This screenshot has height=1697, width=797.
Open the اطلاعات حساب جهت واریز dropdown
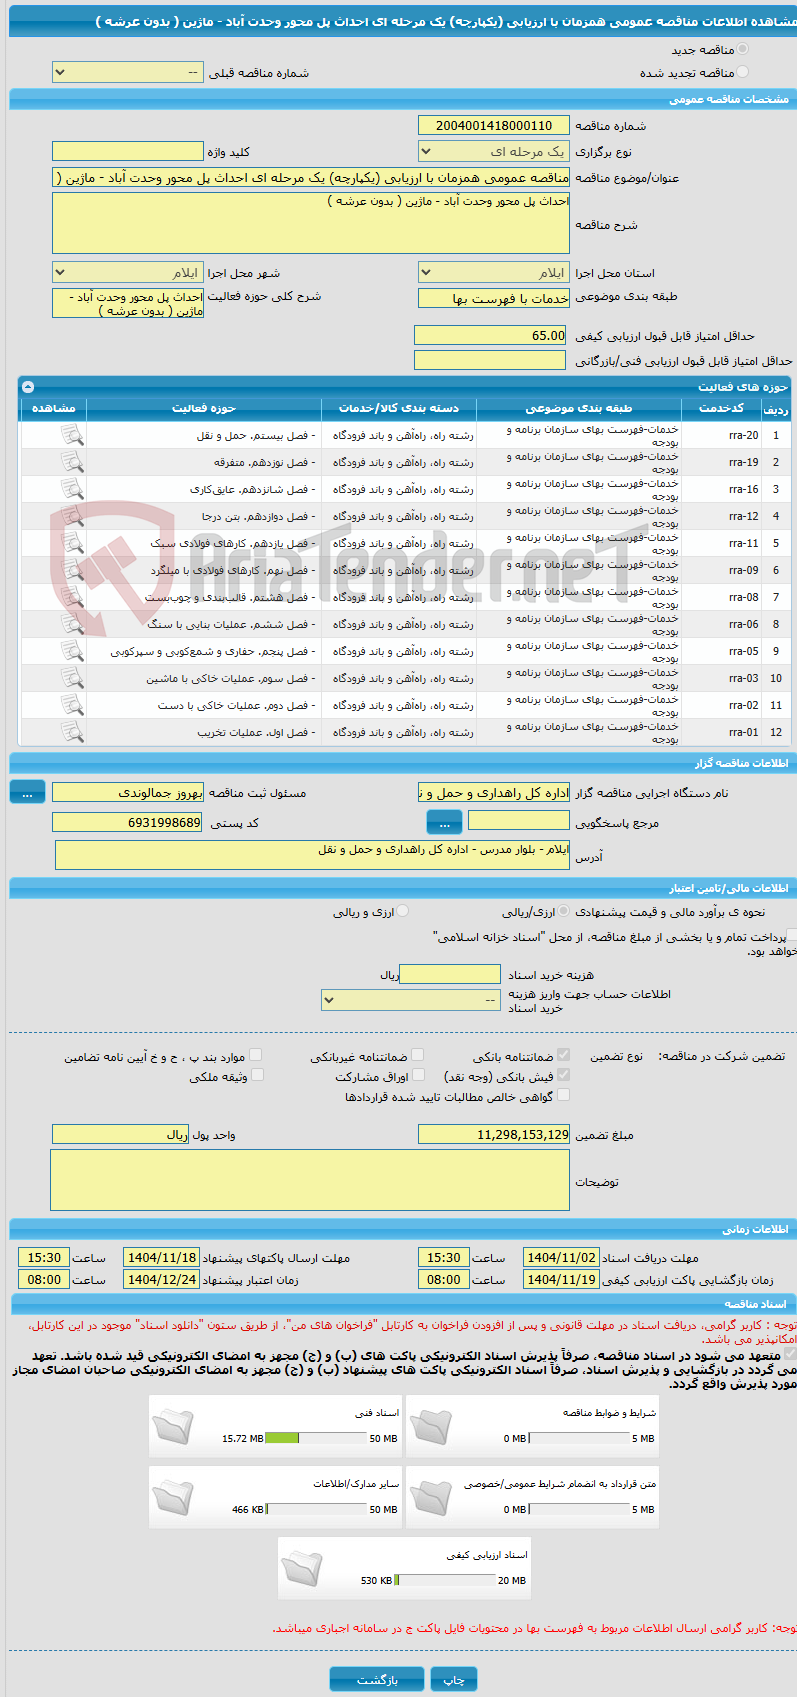click(411, 999)
